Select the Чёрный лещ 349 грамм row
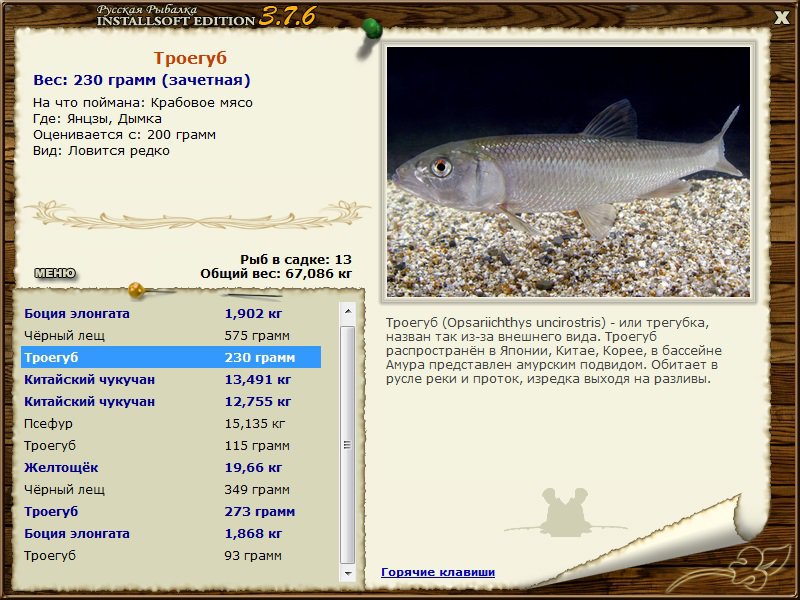Viewport: 800px width, 600px height. (171, 489)
